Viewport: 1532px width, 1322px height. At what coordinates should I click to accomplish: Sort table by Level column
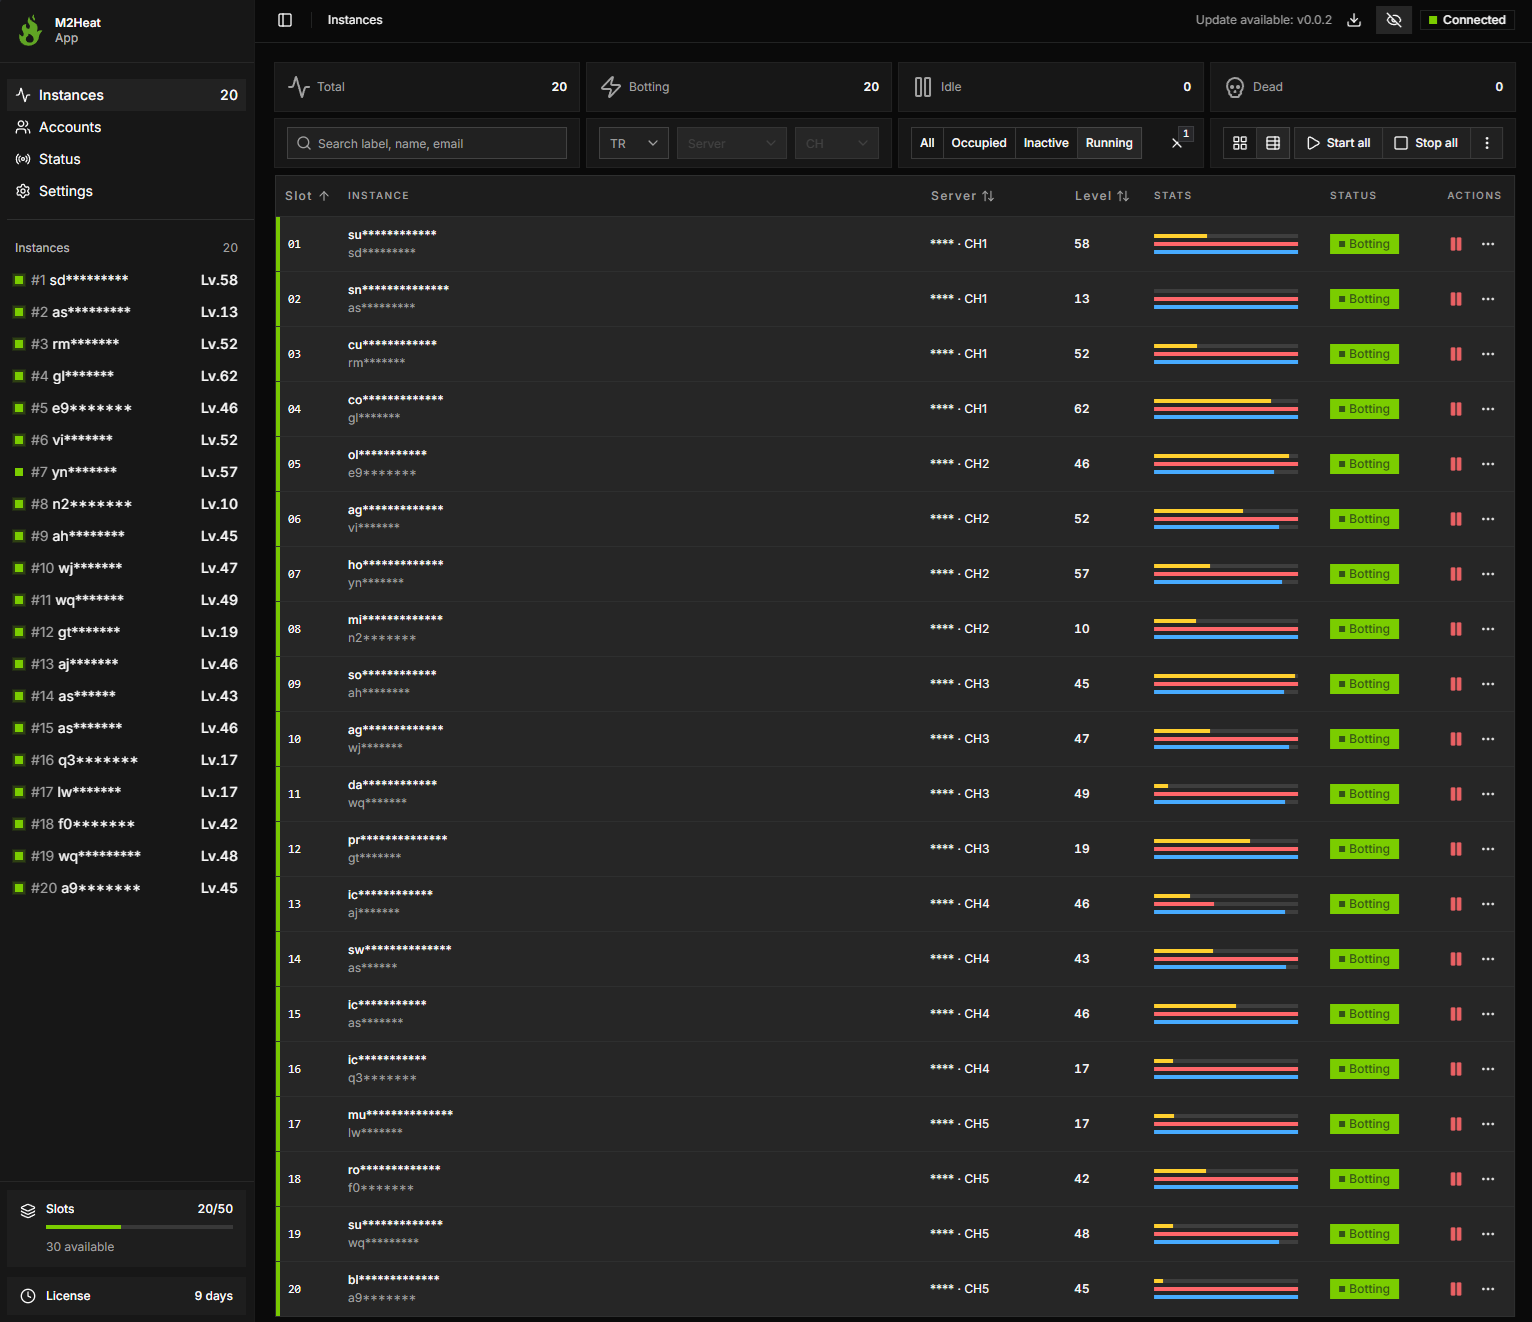(1102, 196)
